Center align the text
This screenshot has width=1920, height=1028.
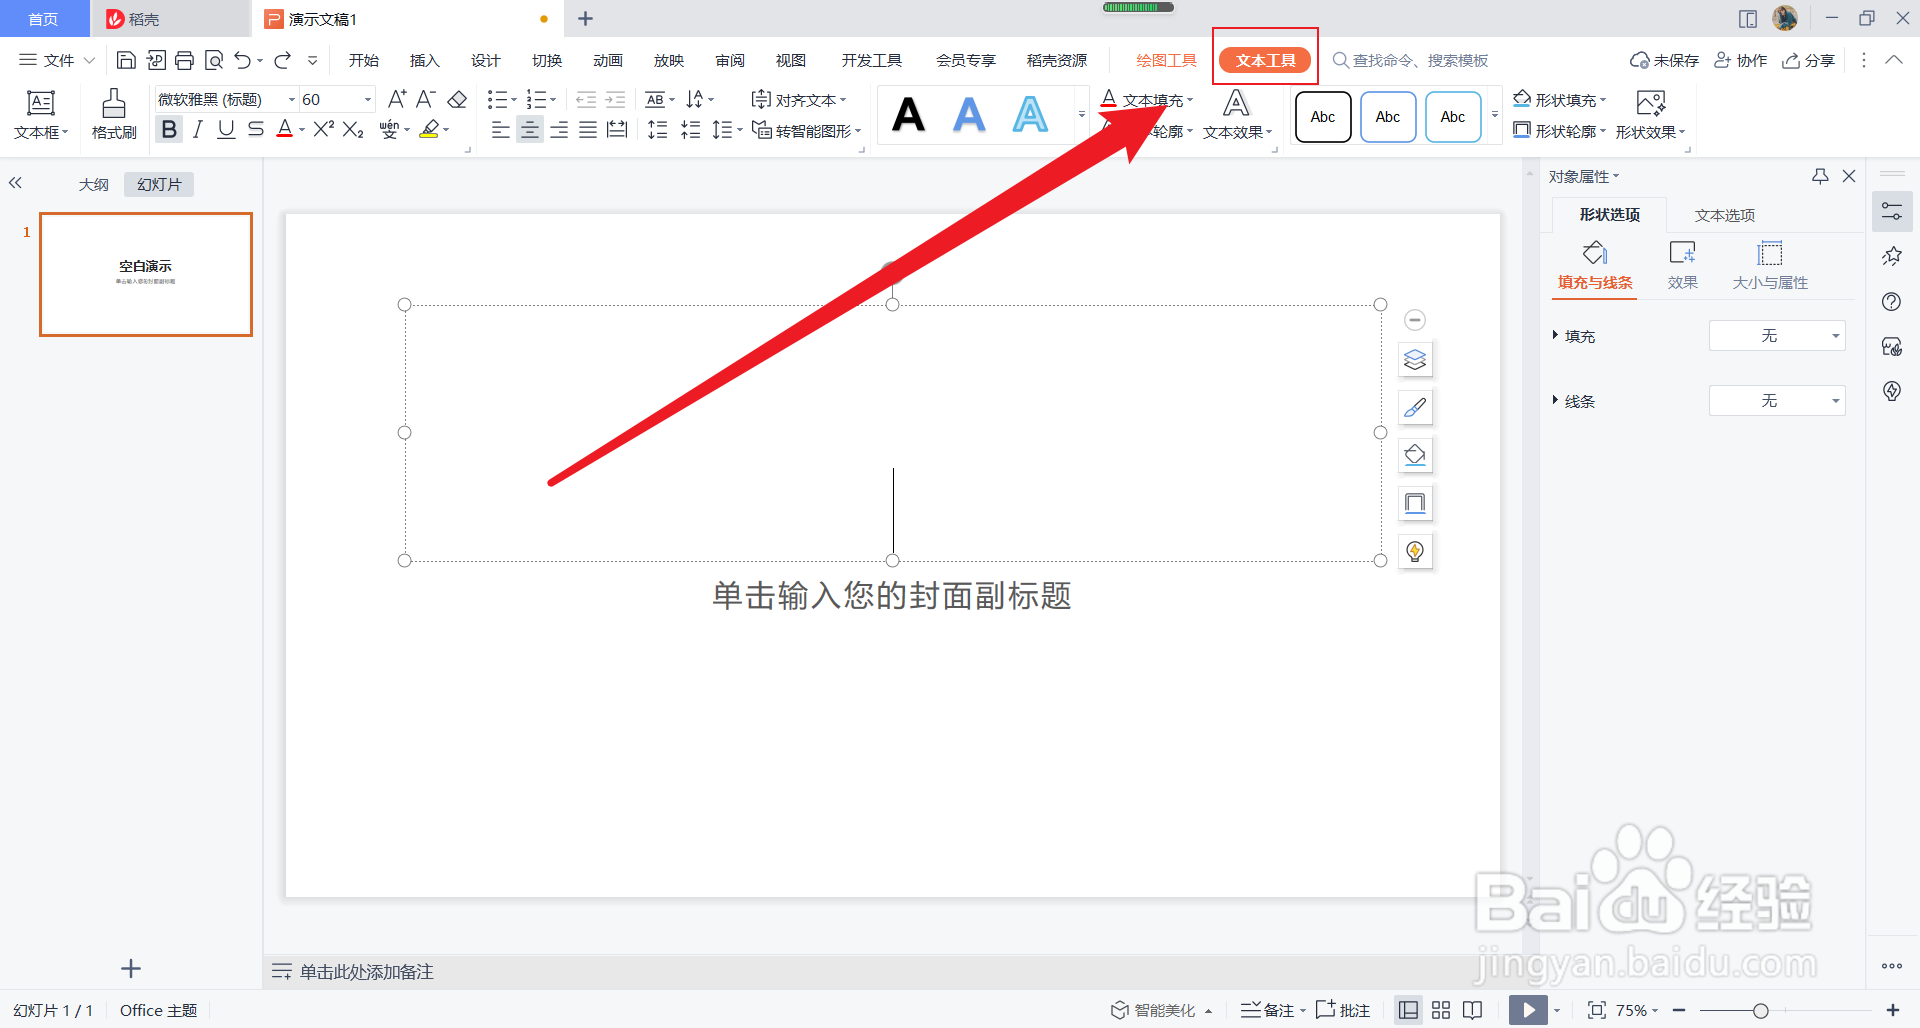pyautogui.click(x=530, y=130)
